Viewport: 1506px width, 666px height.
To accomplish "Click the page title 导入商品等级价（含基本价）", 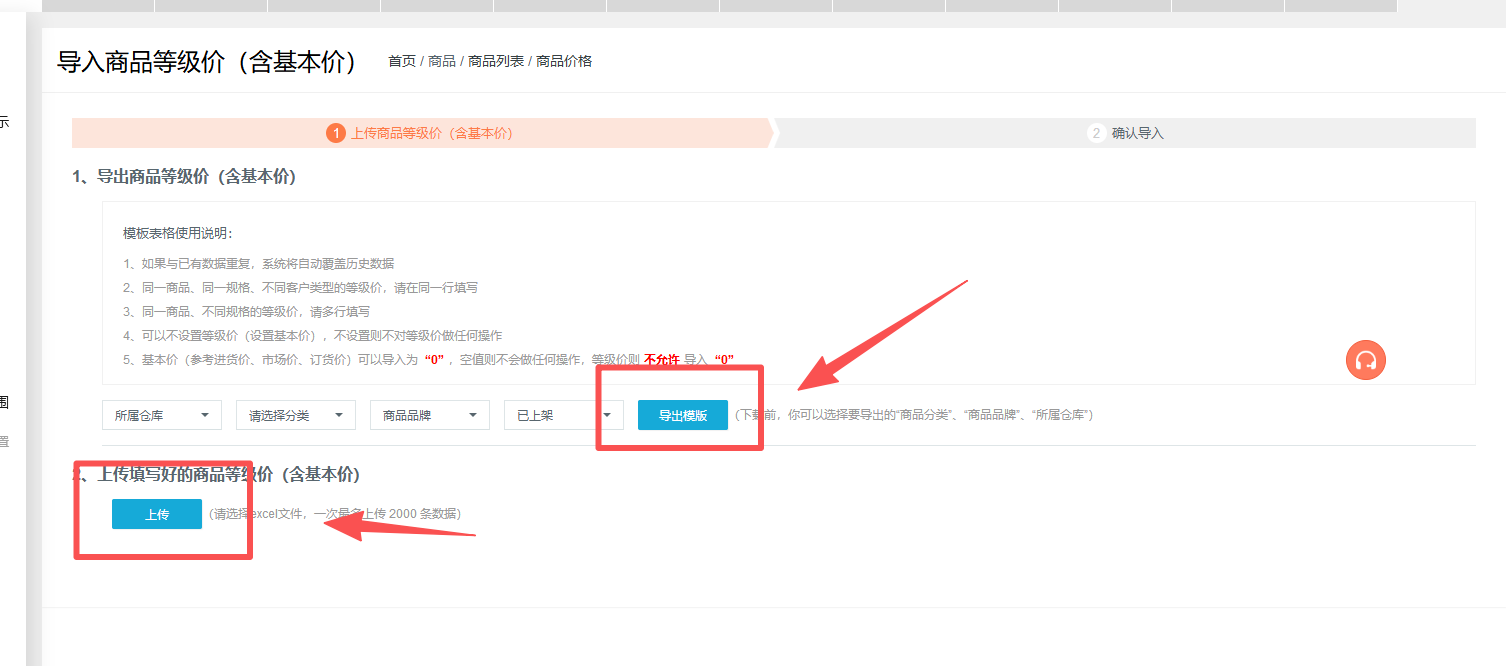I will (208, 61).
